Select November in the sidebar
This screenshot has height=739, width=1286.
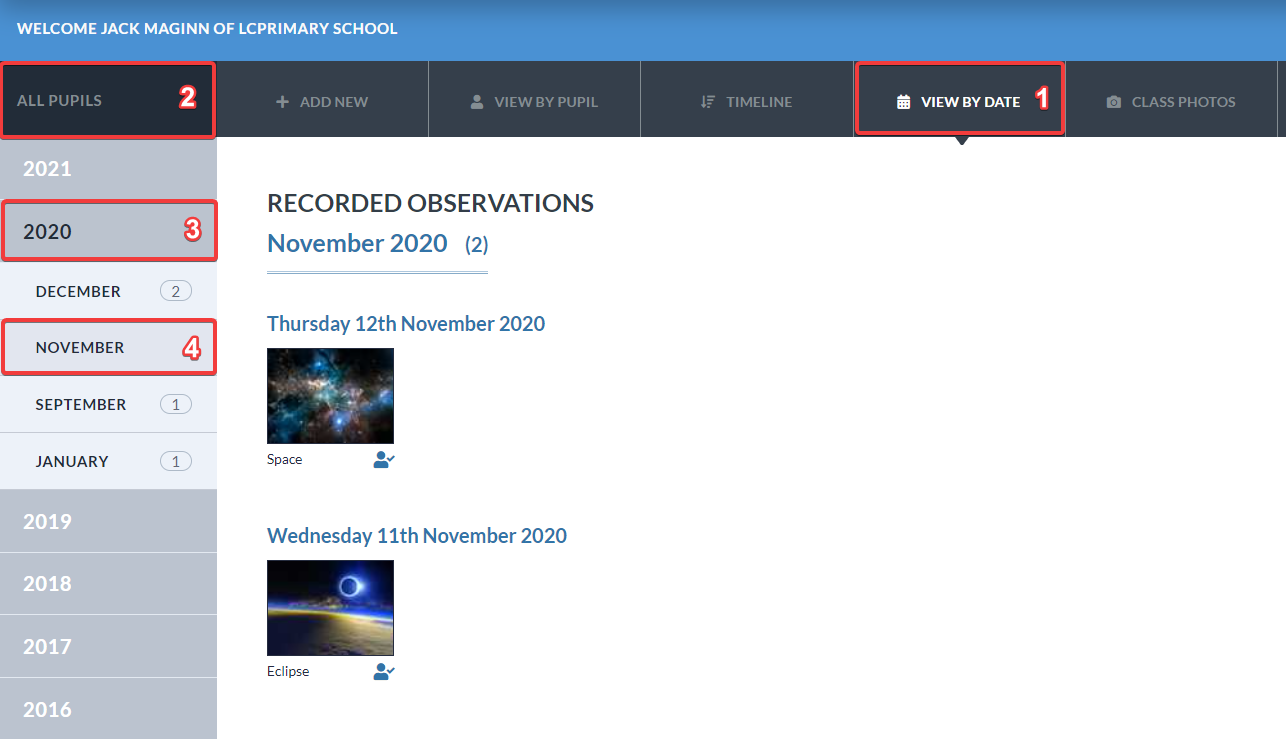click(x=108, y=347)
